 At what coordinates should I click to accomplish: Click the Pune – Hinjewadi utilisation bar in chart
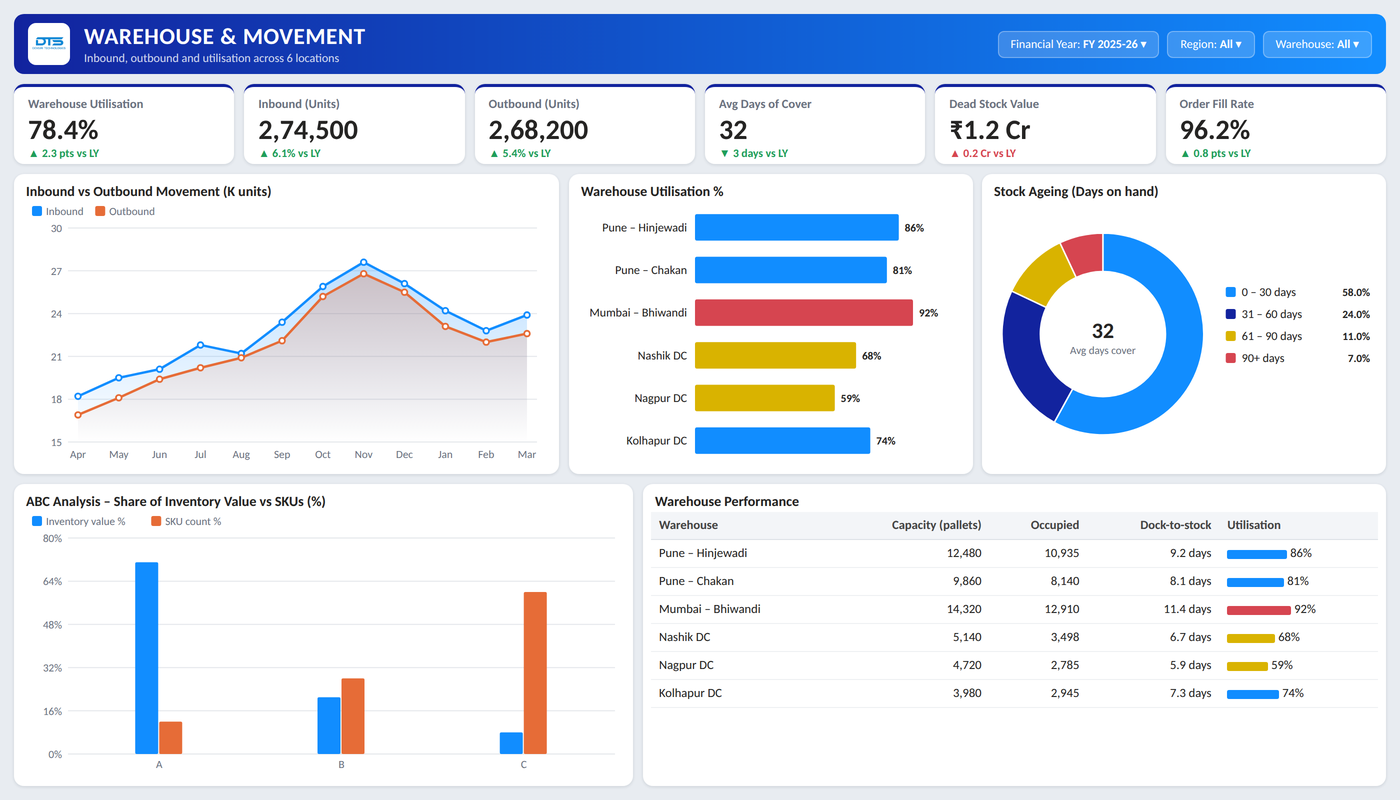pos(797,228)
